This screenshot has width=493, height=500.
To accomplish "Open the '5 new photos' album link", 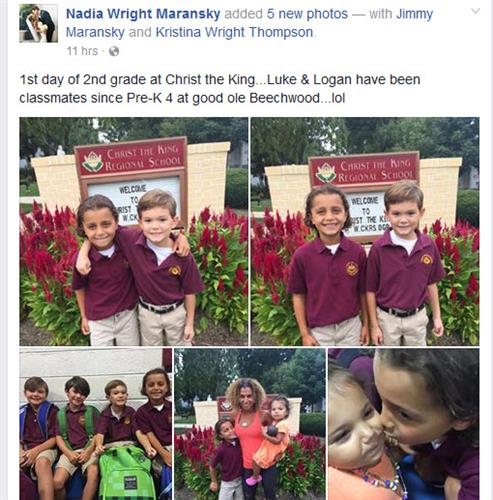I will tap(307, 14).
